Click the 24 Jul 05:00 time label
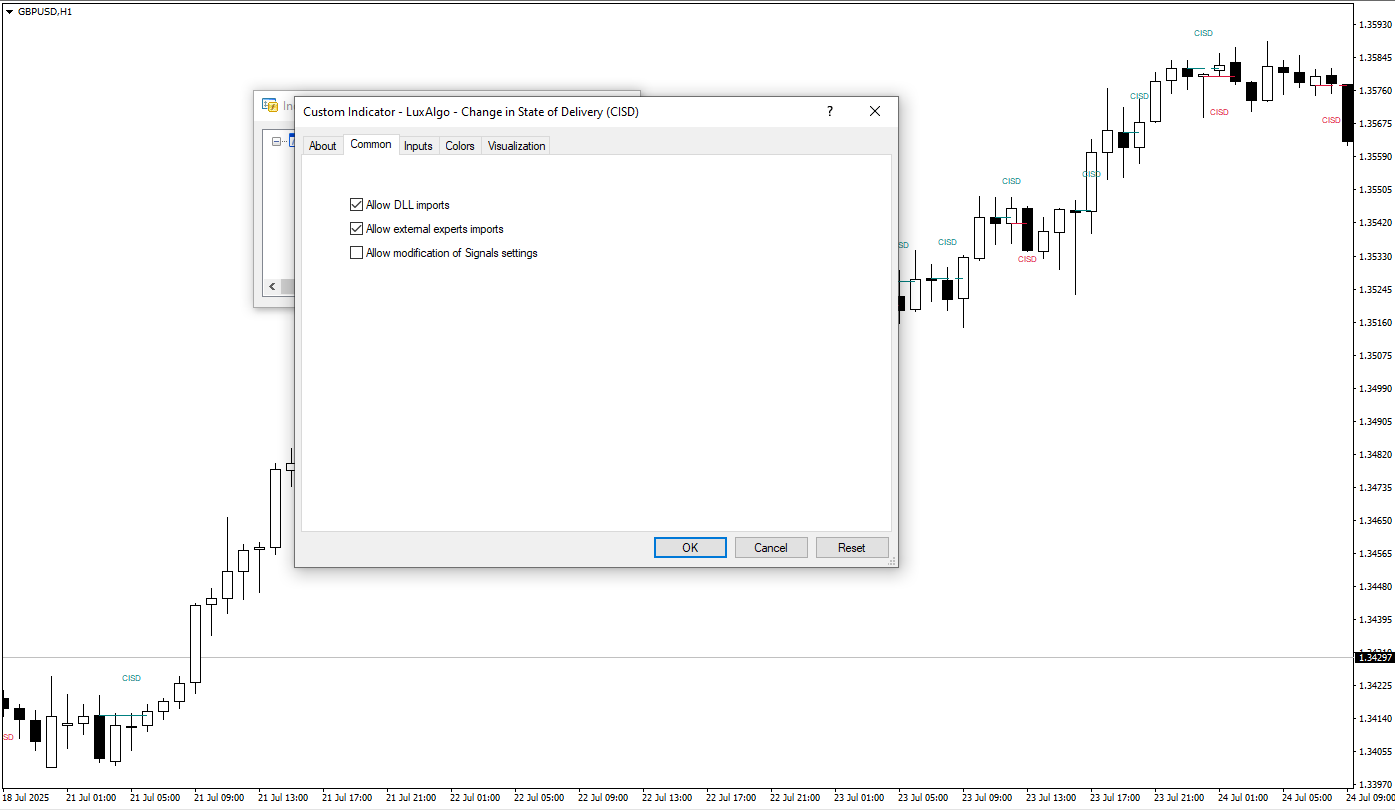The width and height of the screenshot is (1395, 811). point(1307,798)
